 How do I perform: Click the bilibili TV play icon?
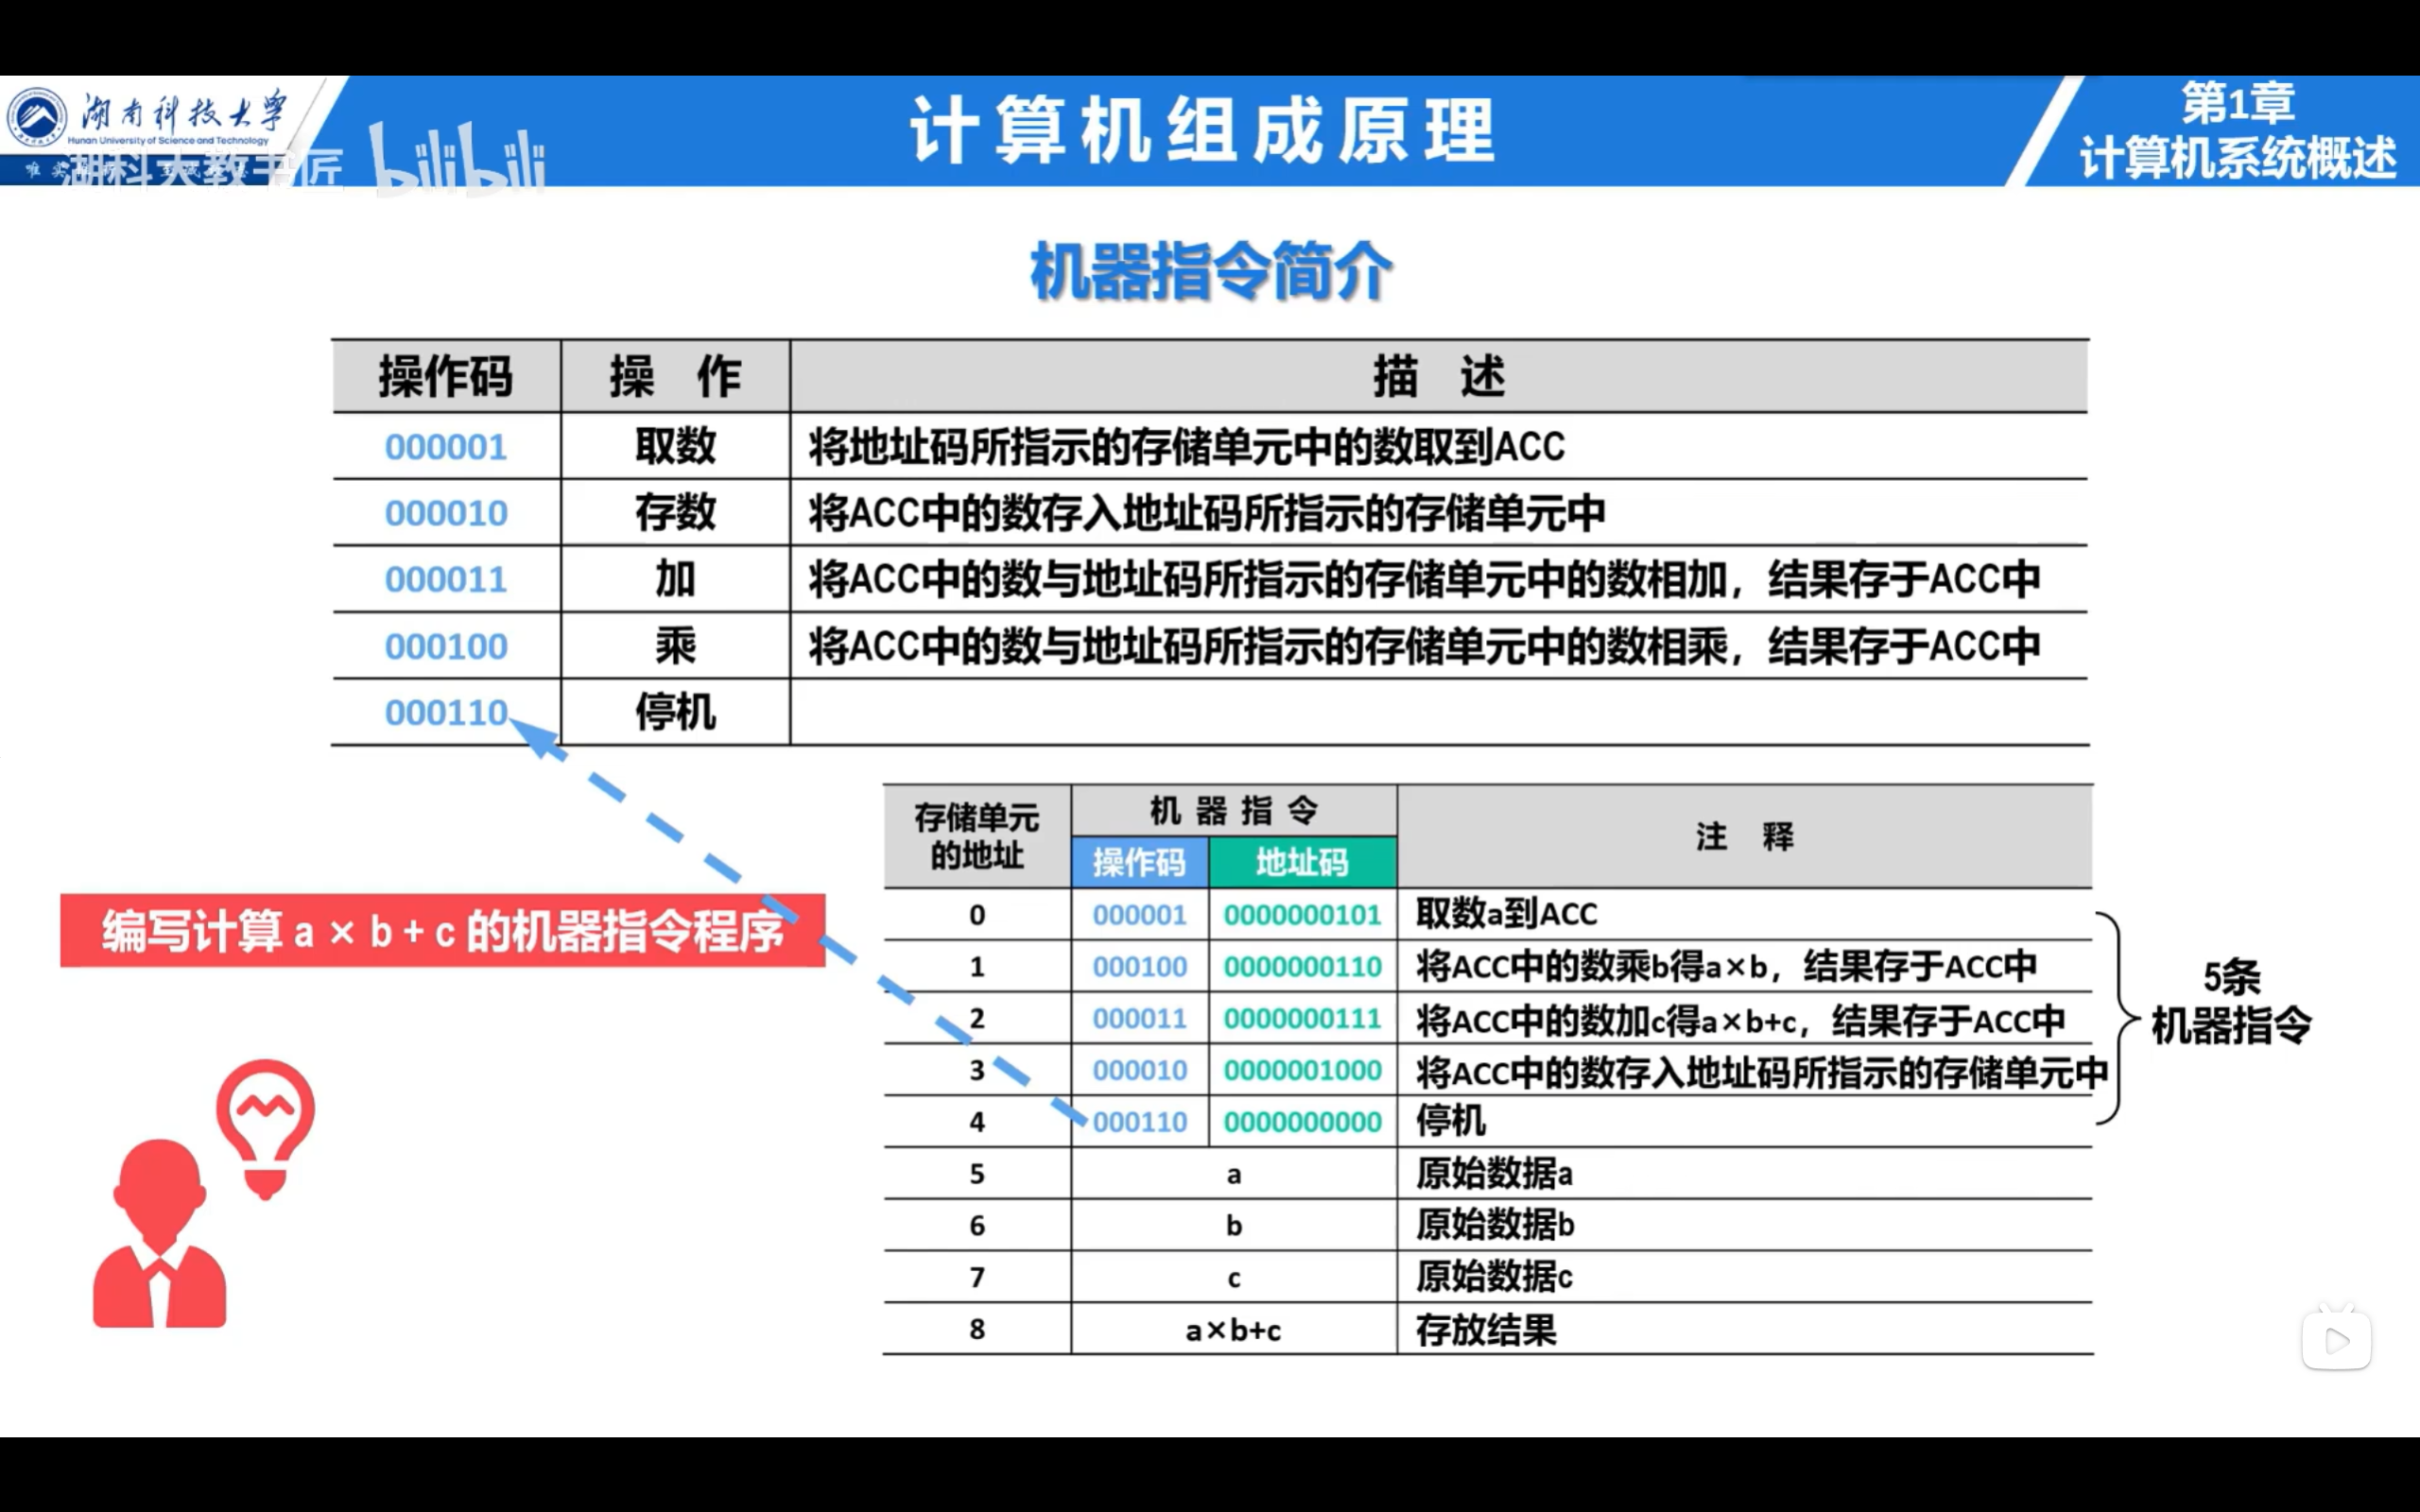point(2337,1340)
